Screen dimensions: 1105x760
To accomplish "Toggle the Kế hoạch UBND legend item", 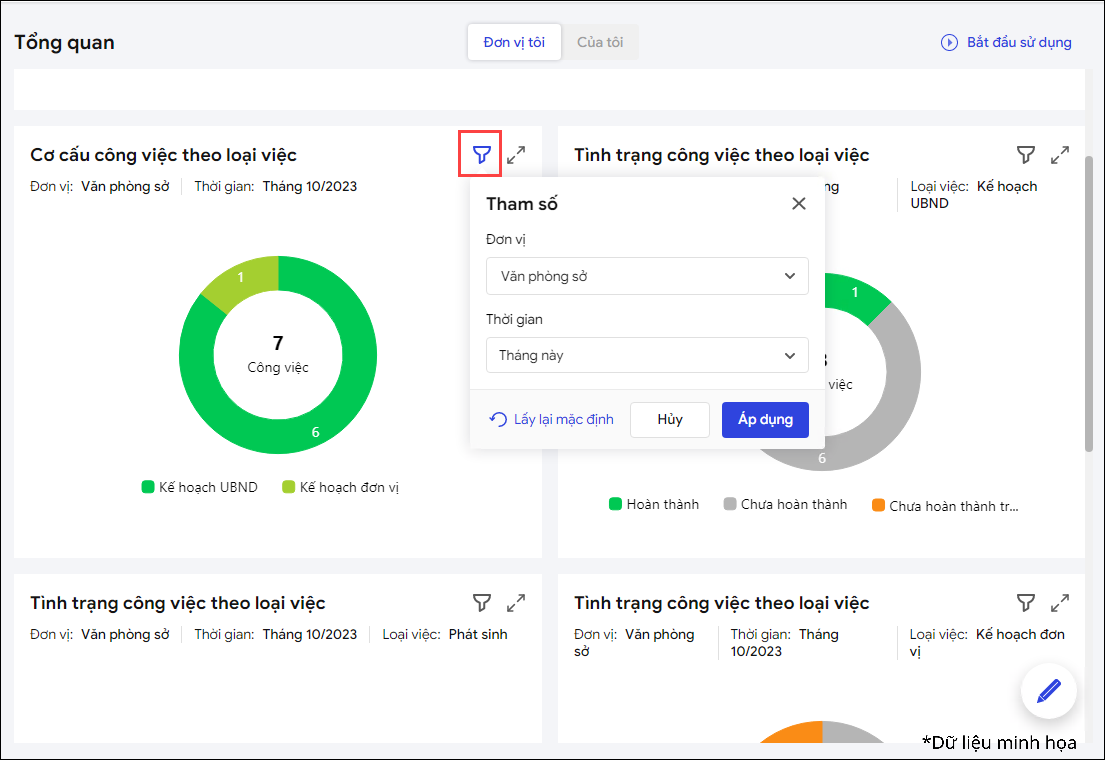I will coord(200,487).
